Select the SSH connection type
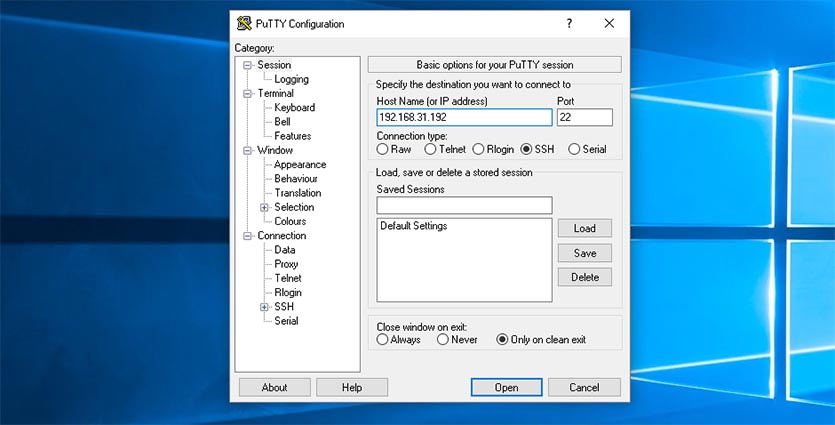 click(x=527, y=149)
